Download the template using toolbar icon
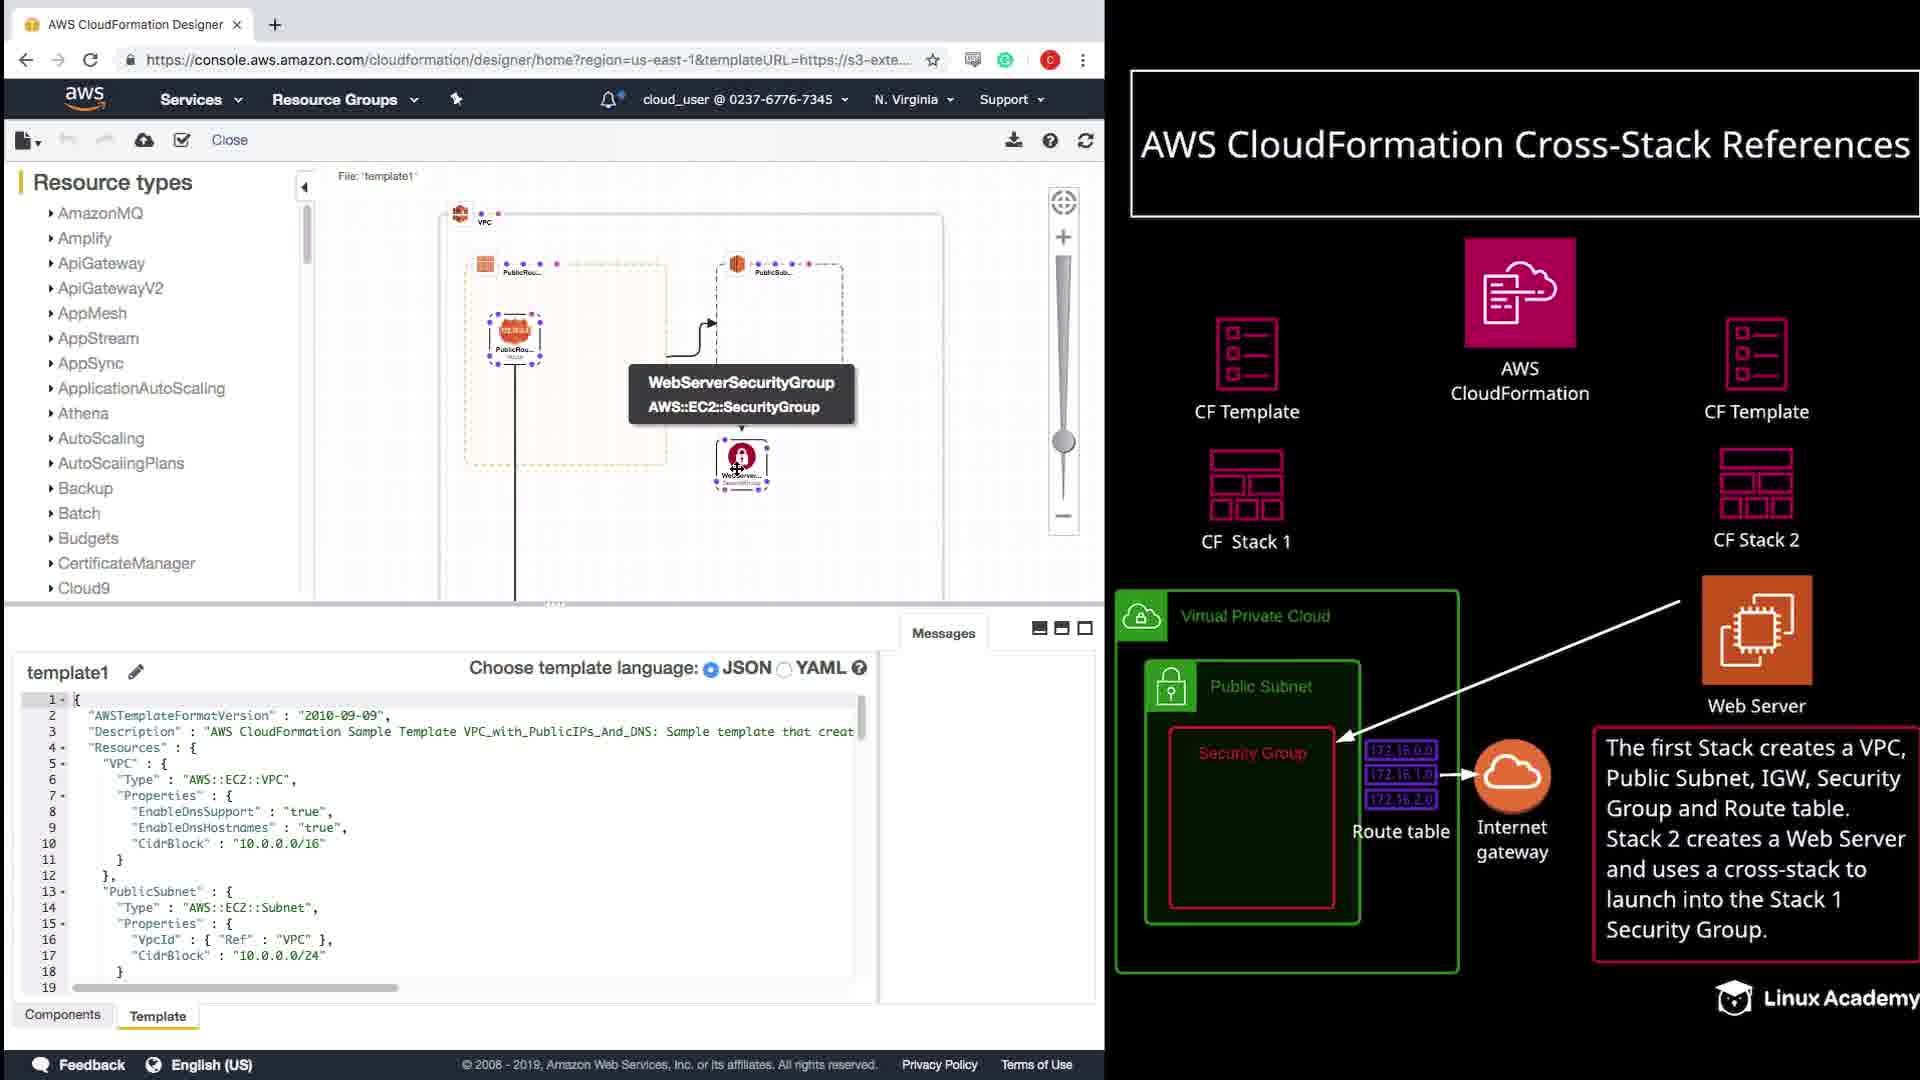The height and width of the screenshot is (1080, 1920). point(1013,140)
